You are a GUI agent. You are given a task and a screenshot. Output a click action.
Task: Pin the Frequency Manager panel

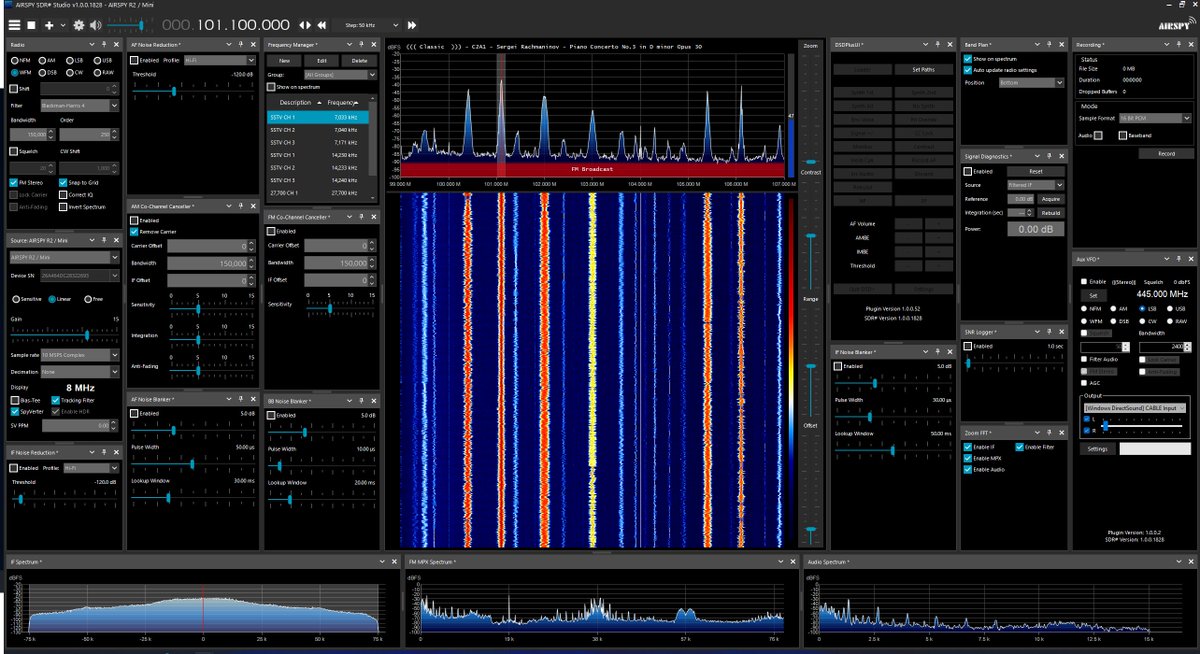[x=362, y=45]
